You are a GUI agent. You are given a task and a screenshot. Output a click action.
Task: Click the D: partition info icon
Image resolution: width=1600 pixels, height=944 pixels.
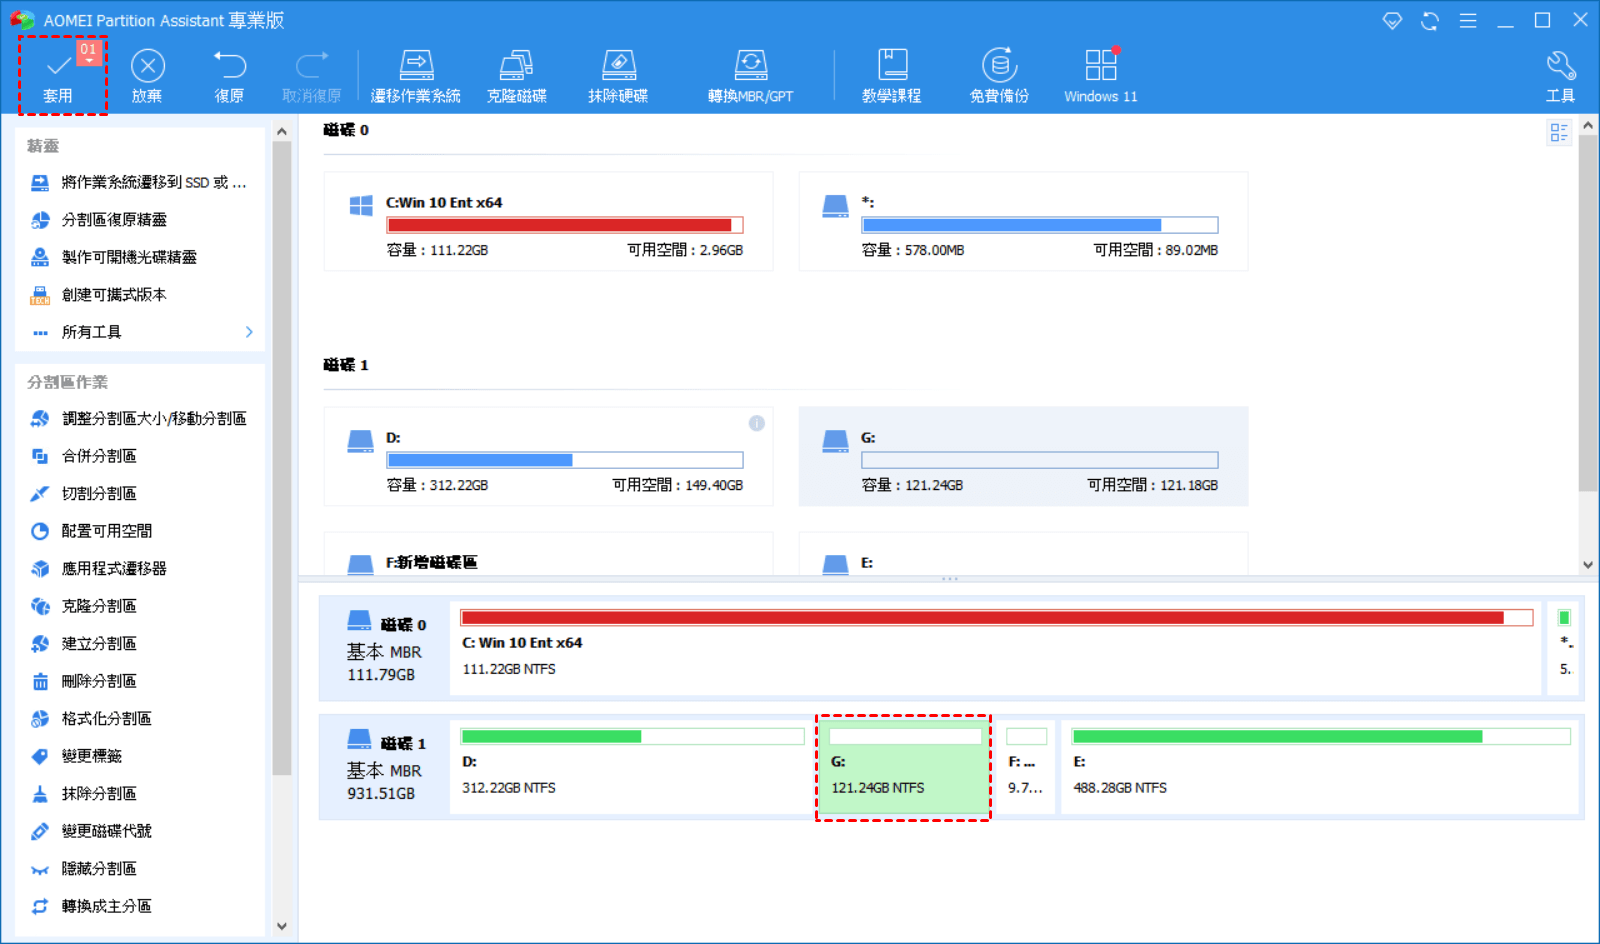click(757, 423)
